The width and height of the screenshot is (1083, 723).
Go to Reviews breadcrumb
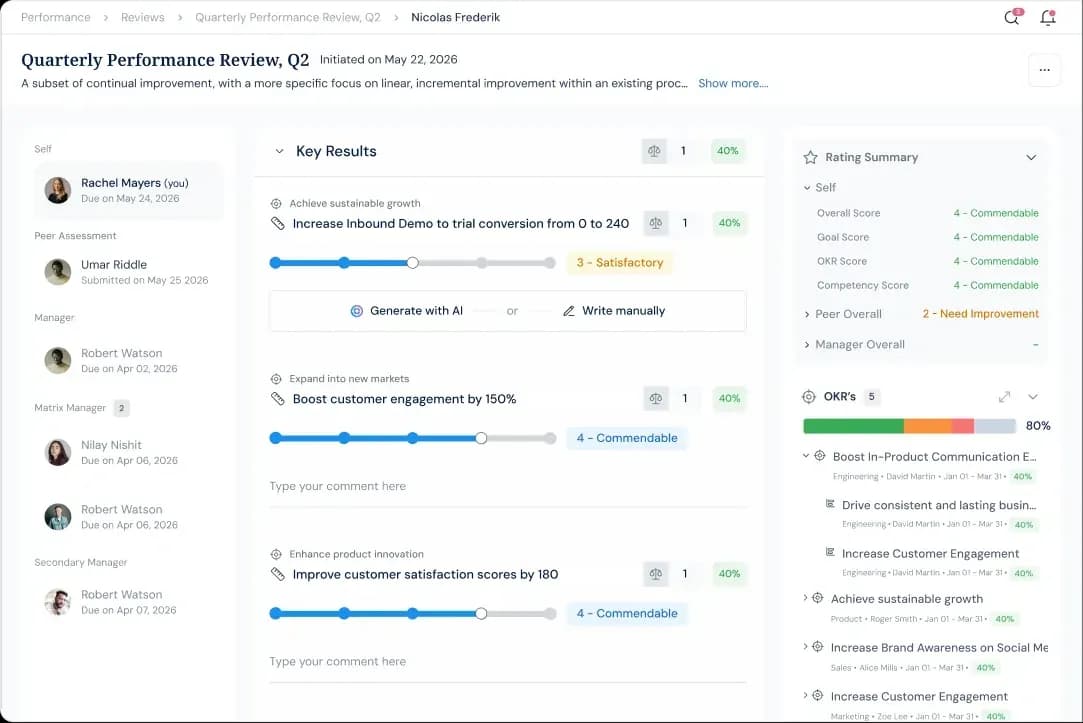point(142,17)
